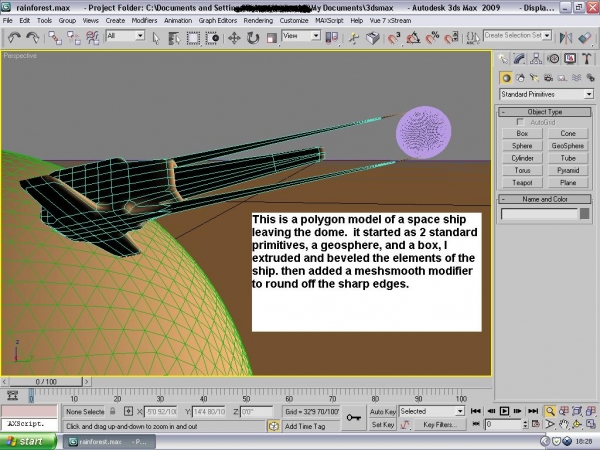Toggle Angle Snap icon
The width and height of the screenshot is (600, 450).
pyautogui.click(x=413, y=38)
